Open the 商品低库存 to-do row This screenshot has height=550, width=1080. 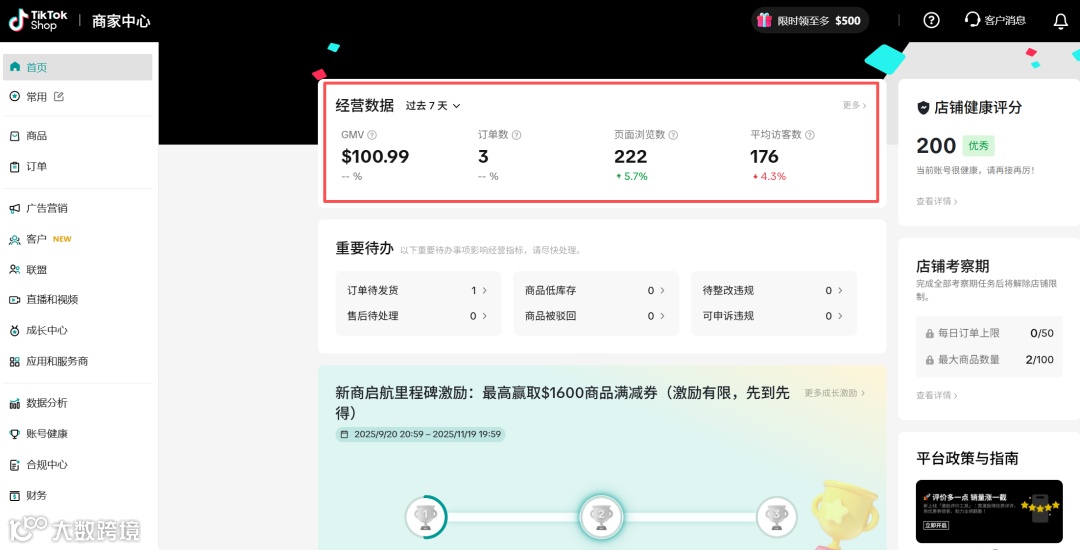pyautogui.click(x=596, y=290)
